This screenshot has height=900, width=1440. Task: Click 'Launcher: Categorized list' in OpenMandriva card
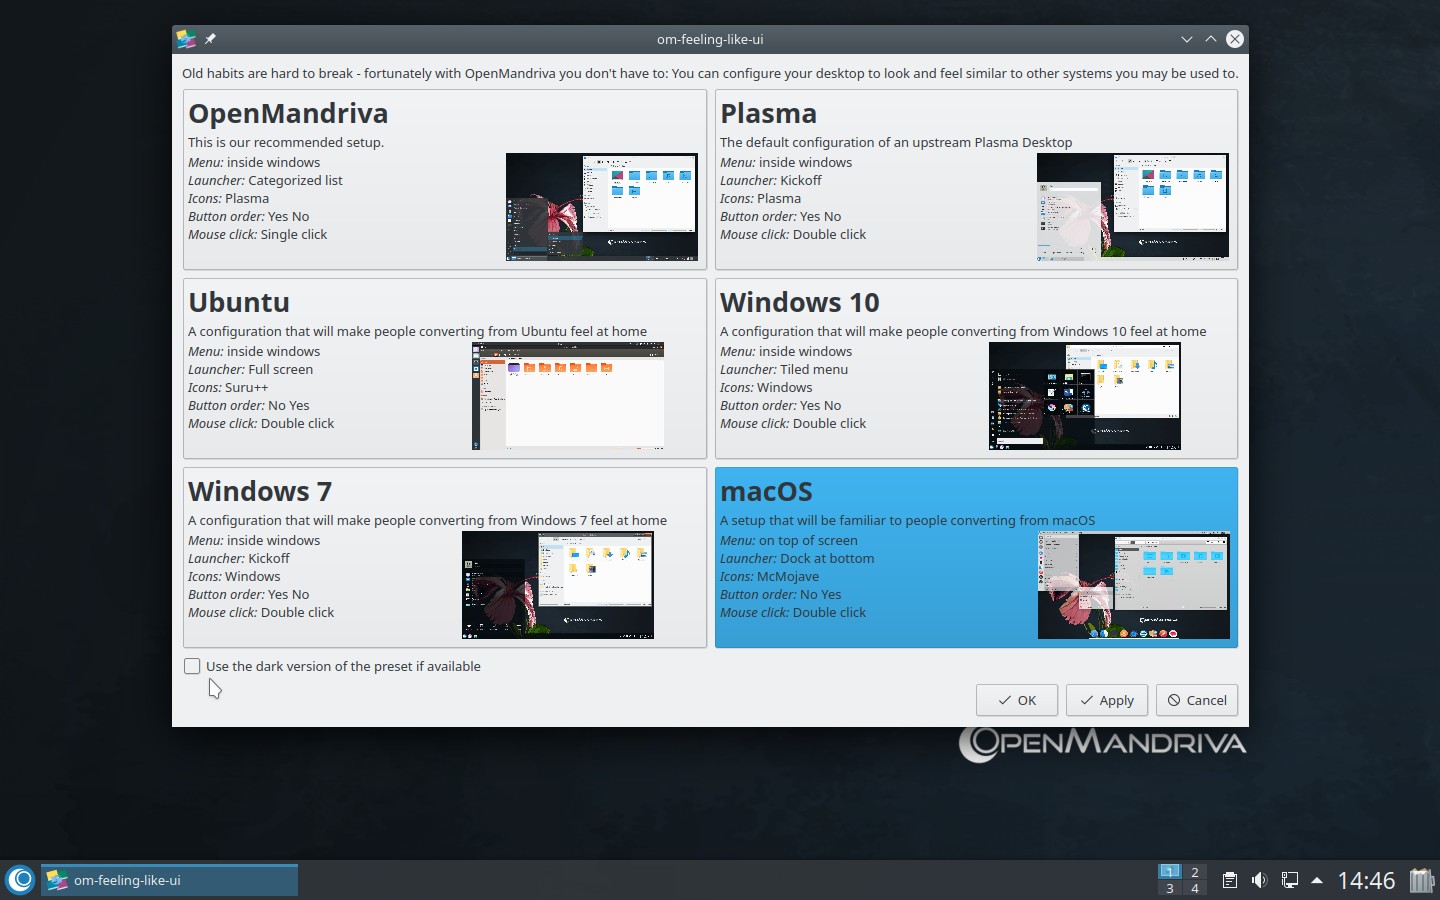point(265,180)
